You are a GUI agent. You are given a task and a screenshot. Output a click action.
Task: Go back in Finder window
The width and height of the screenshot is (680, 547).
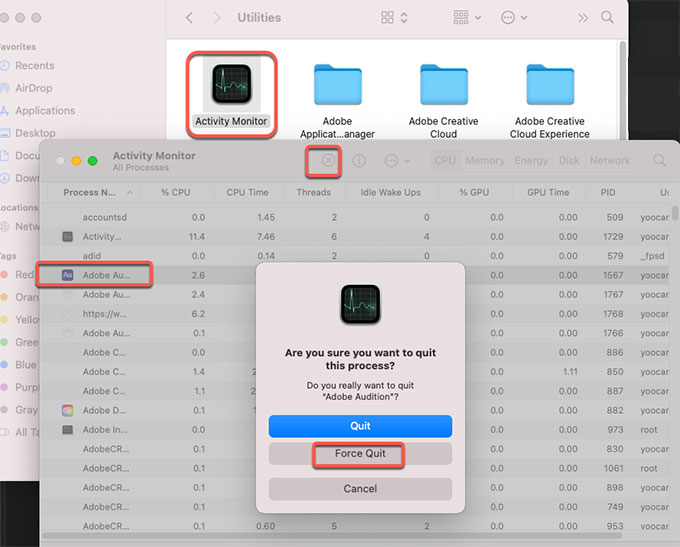point(189,18)
